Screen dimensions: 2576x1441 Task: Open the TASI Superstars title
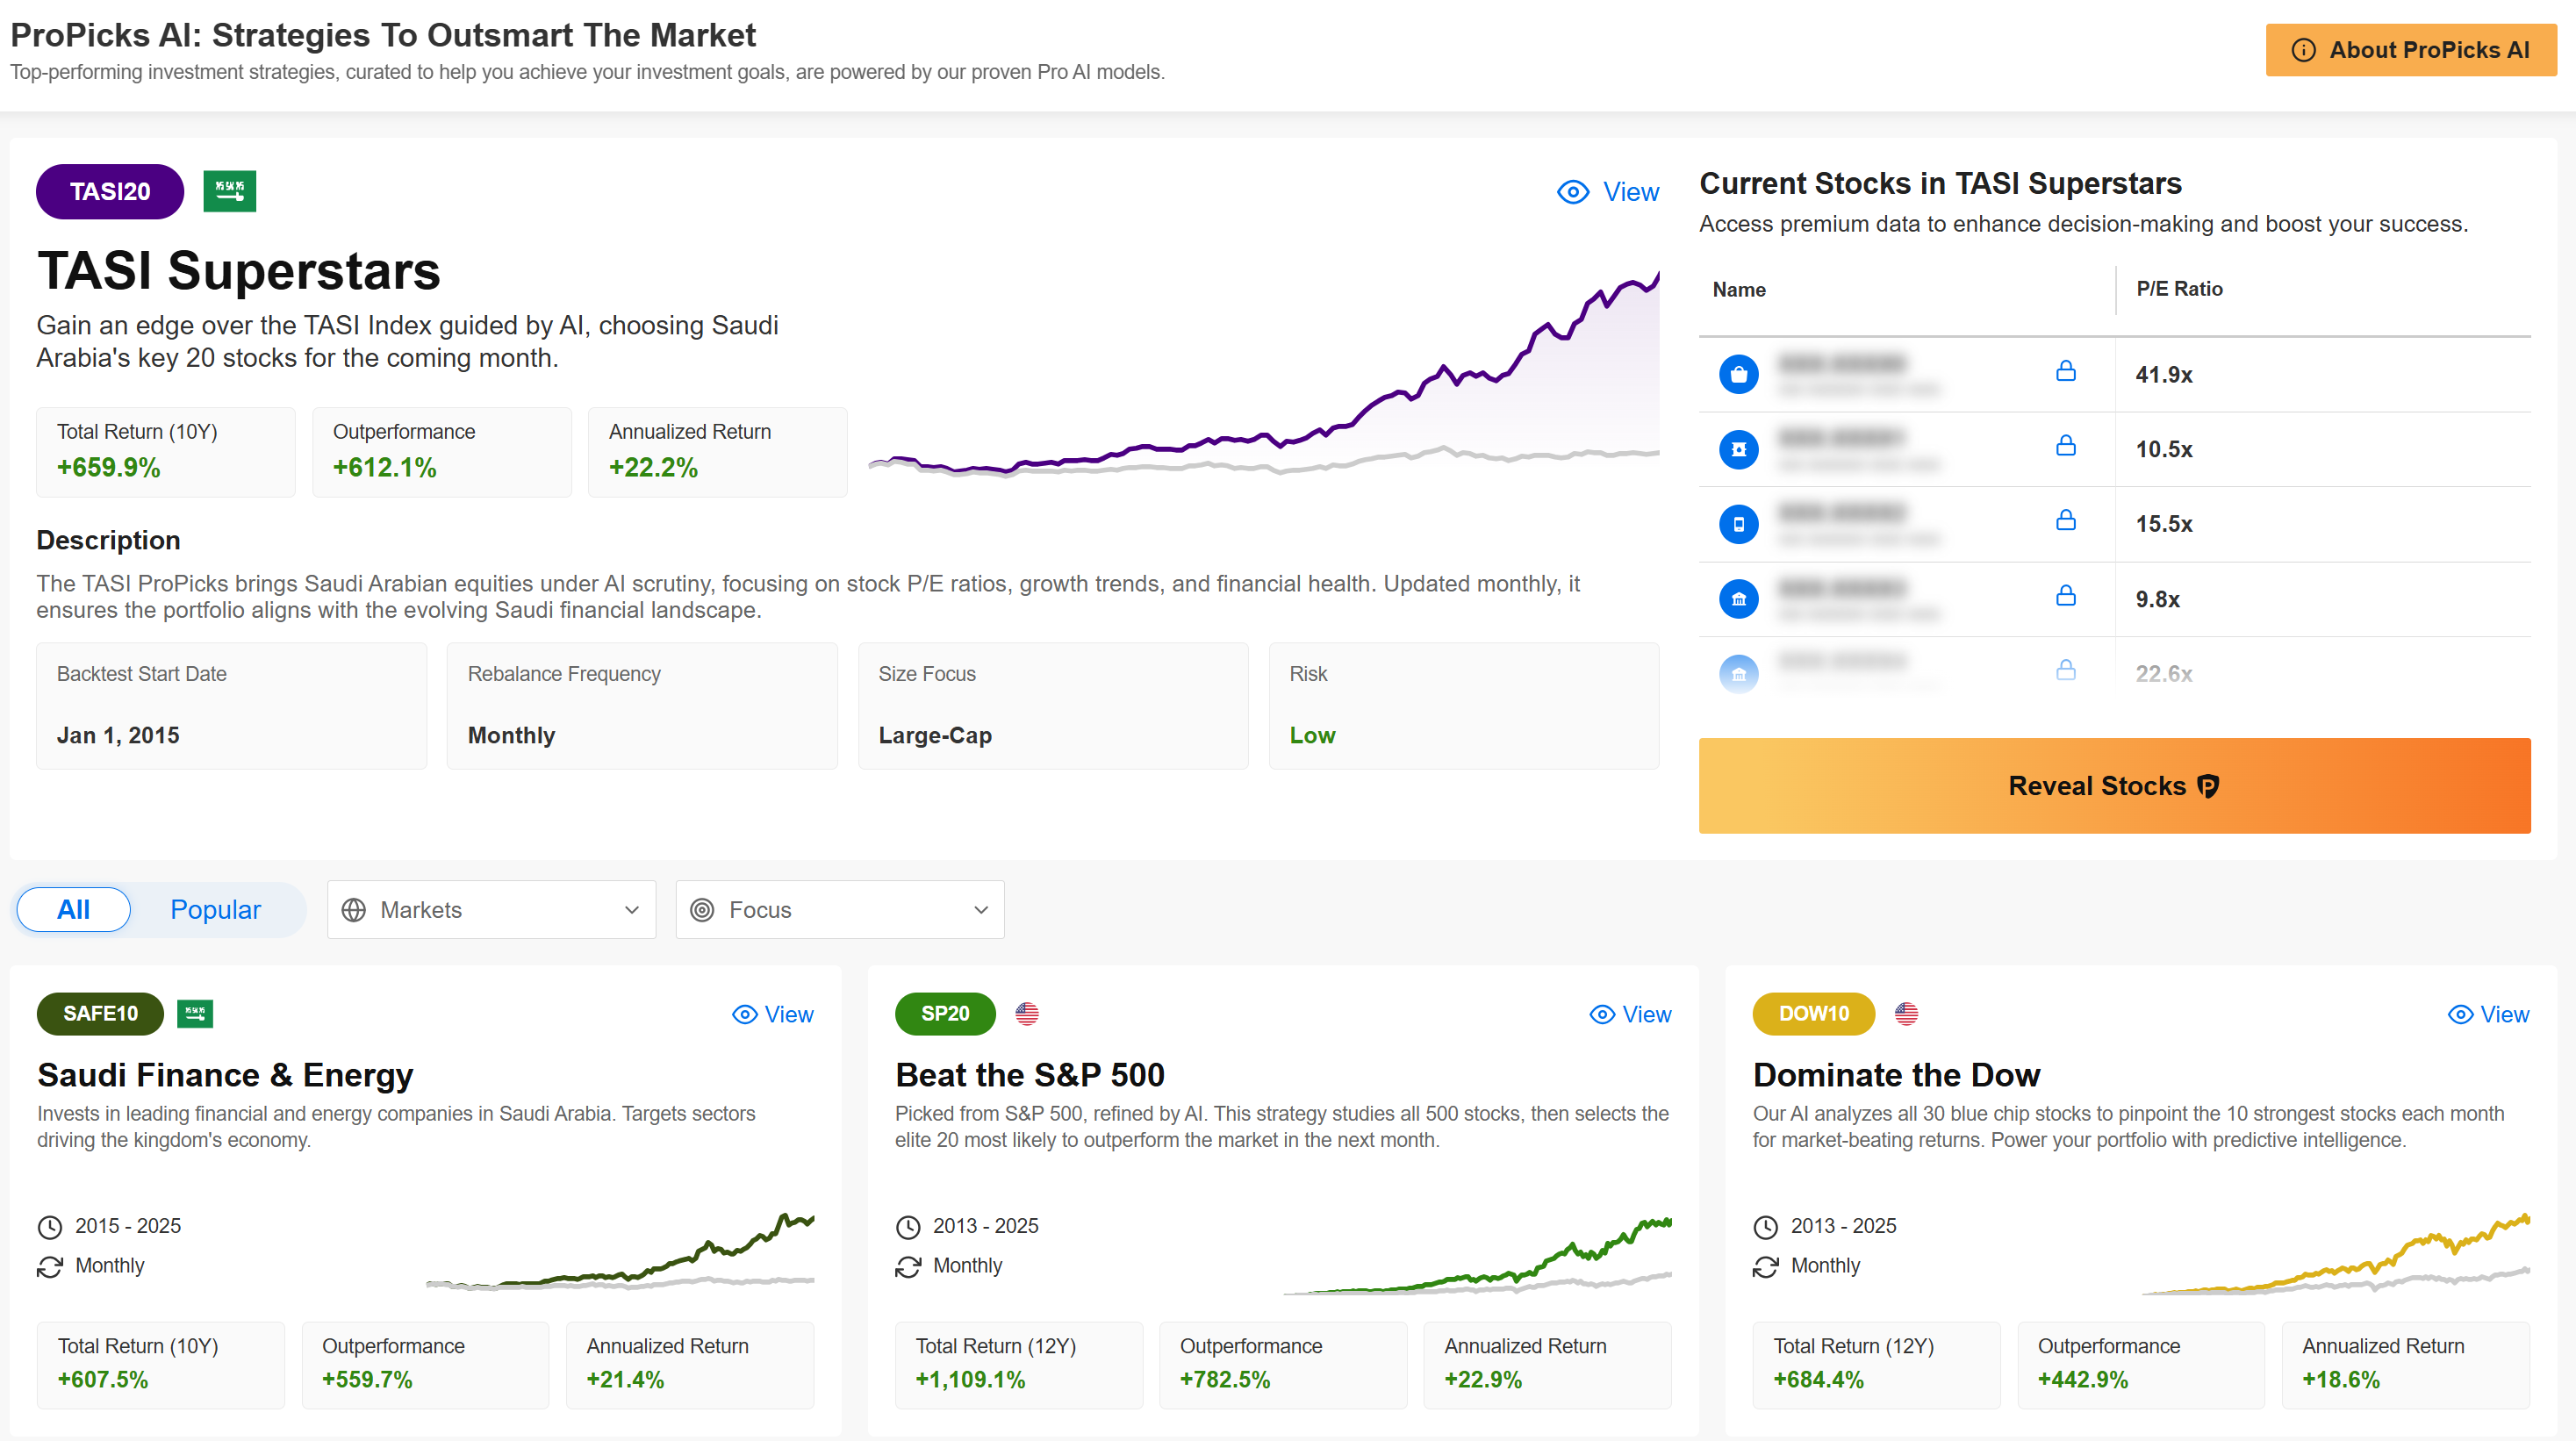(239, 271)
